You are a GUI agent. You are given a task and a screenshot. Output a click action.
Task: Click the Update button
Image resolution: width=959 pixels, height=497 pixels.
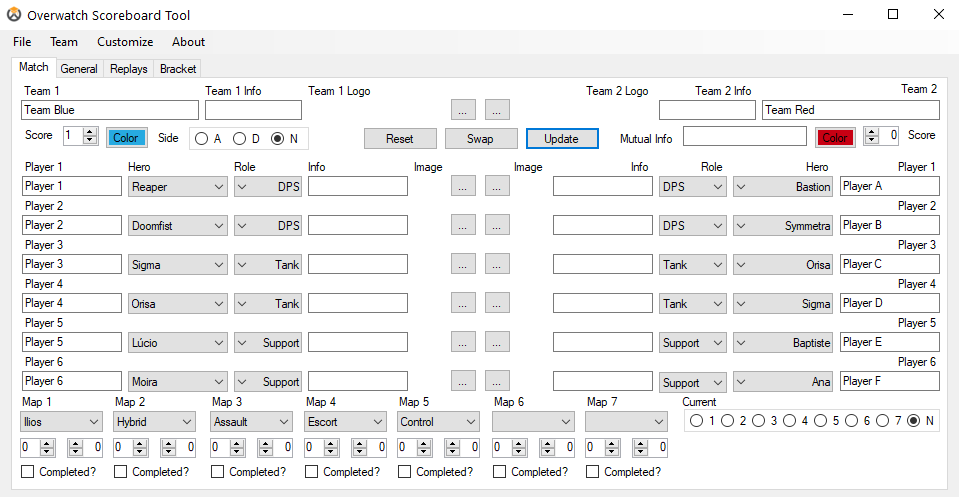tap(561, 139)
